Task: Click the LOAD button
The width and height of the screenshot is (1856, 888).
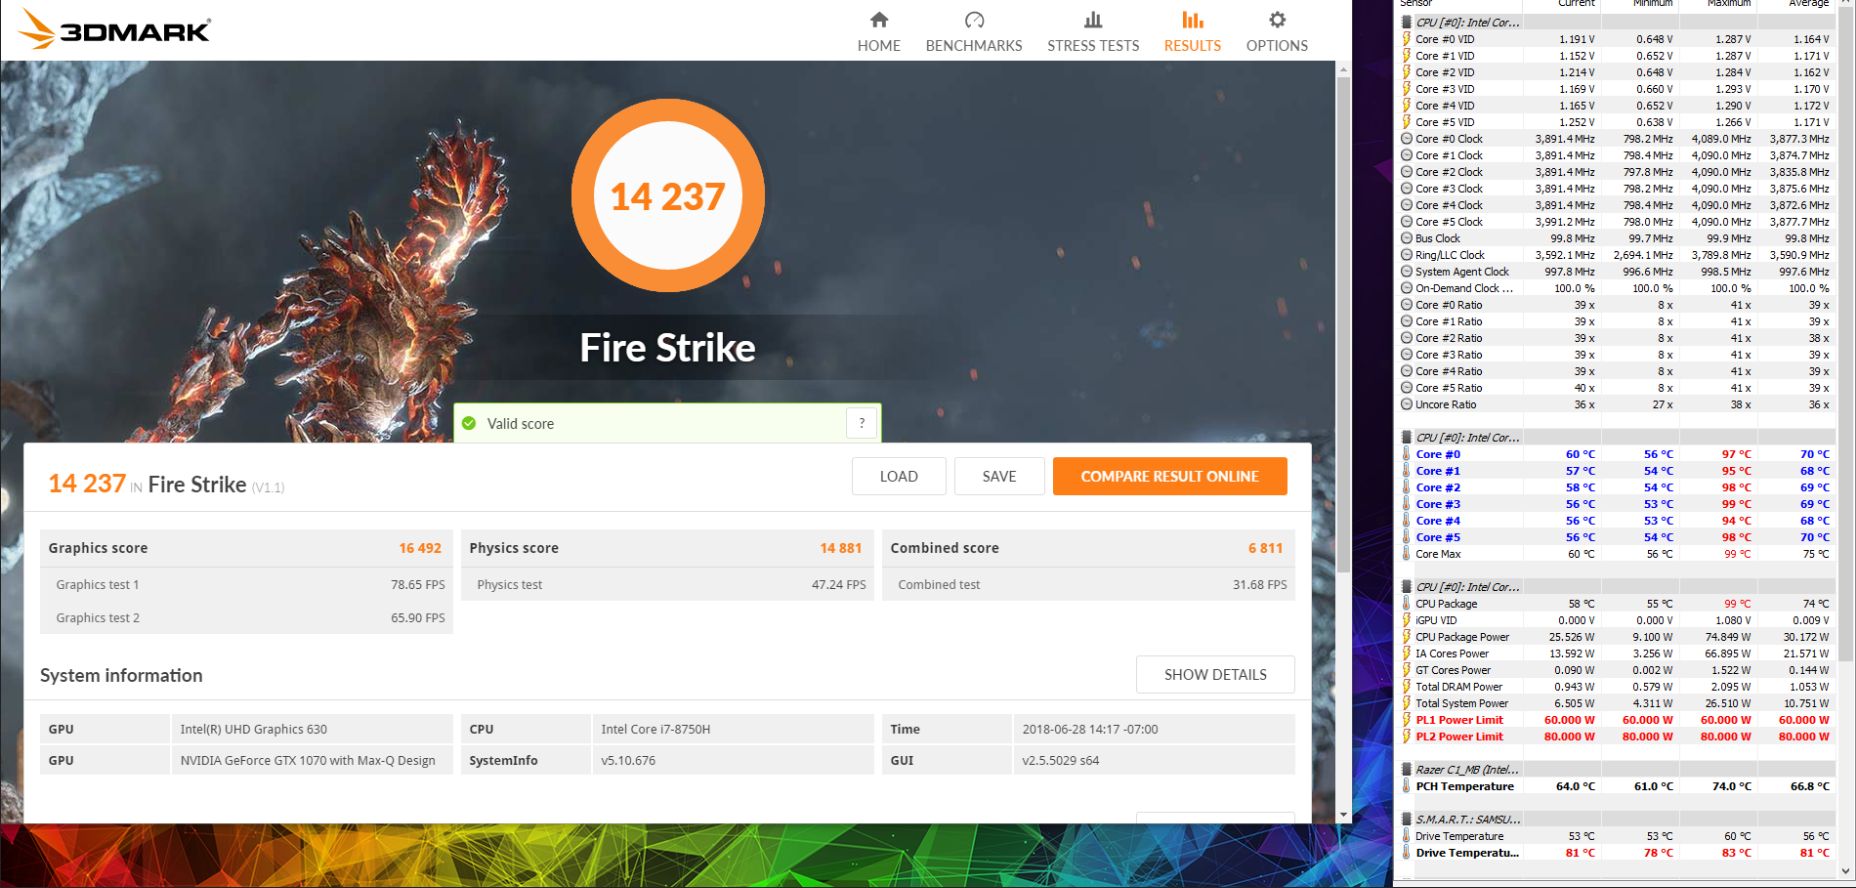Action: point(899,476)
